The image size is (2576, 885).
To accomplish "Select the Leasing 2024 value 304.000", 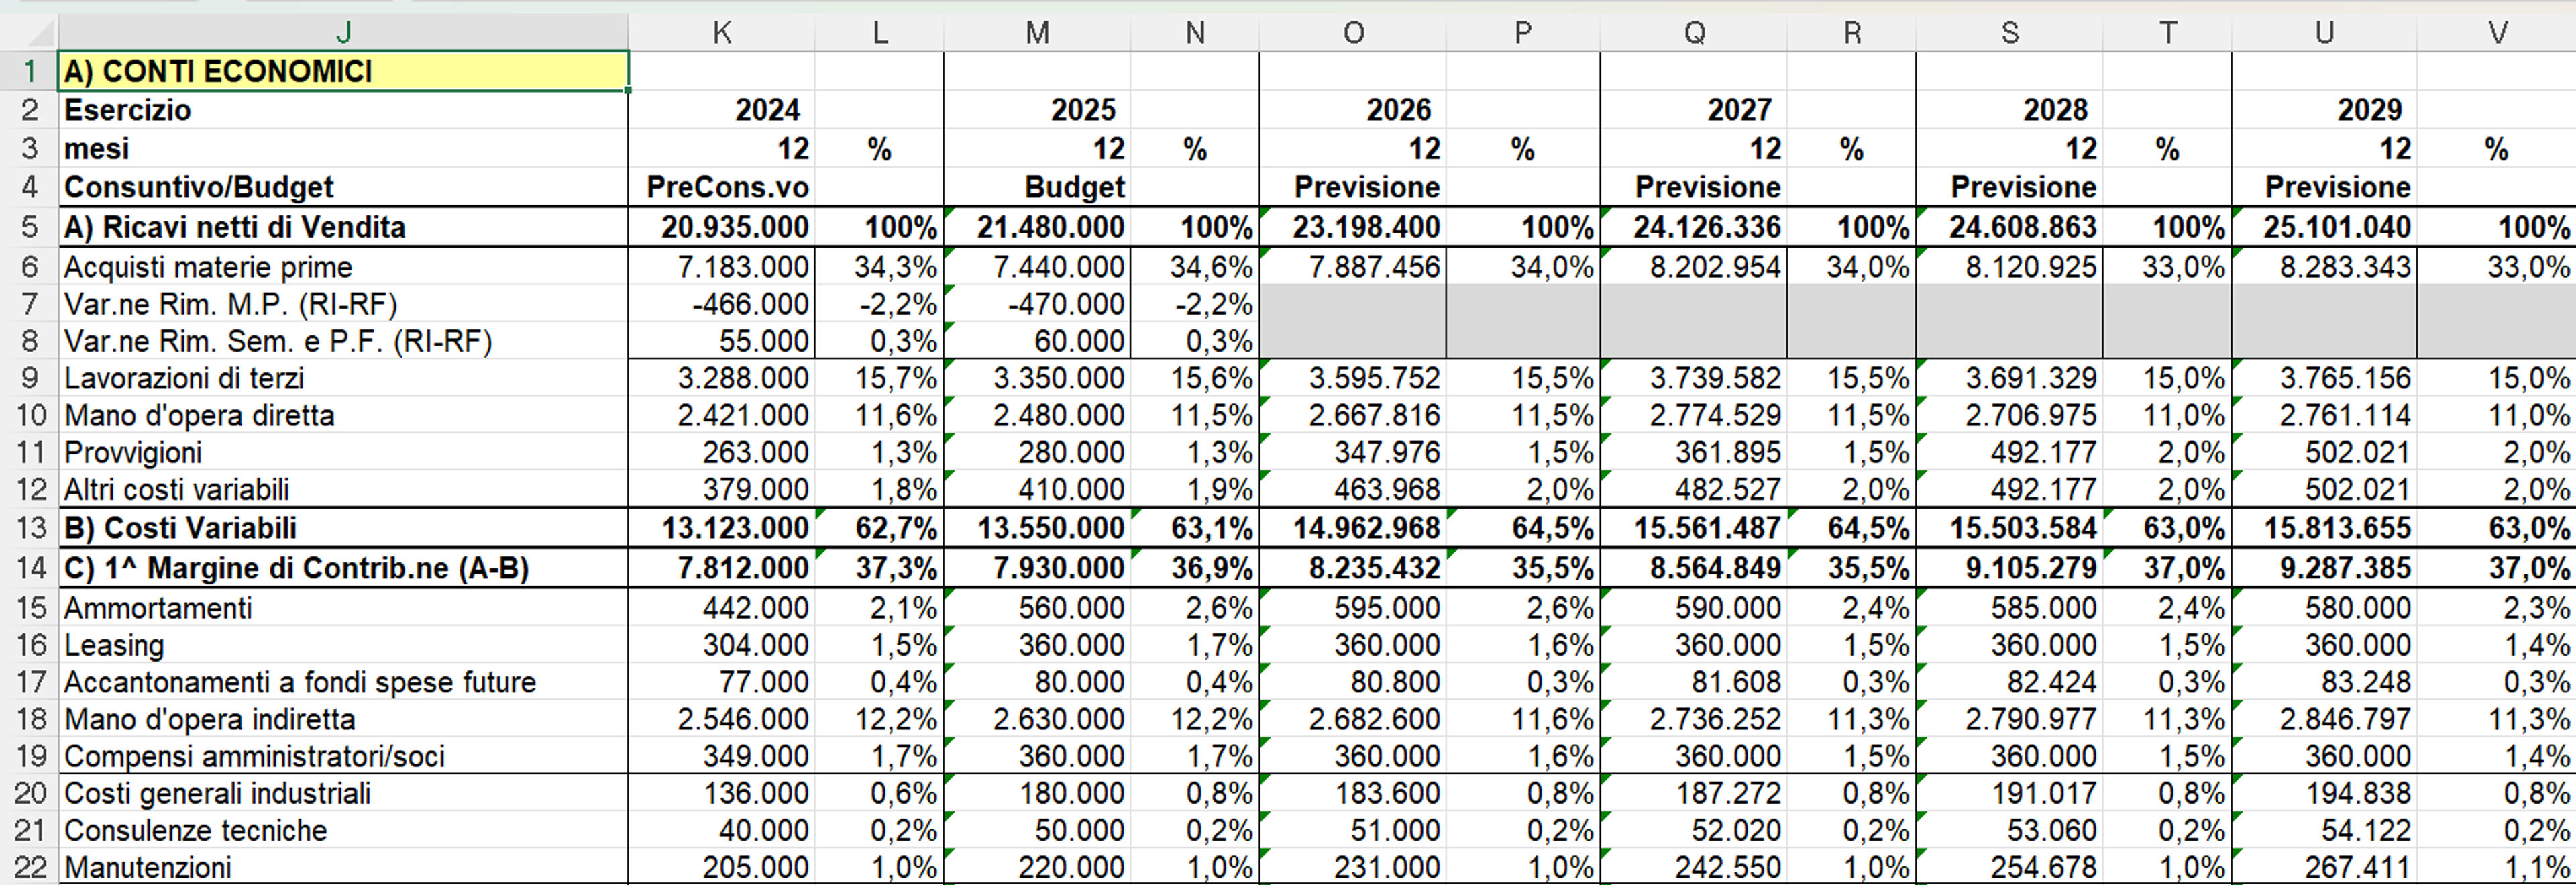I will [x=721, y=645].
